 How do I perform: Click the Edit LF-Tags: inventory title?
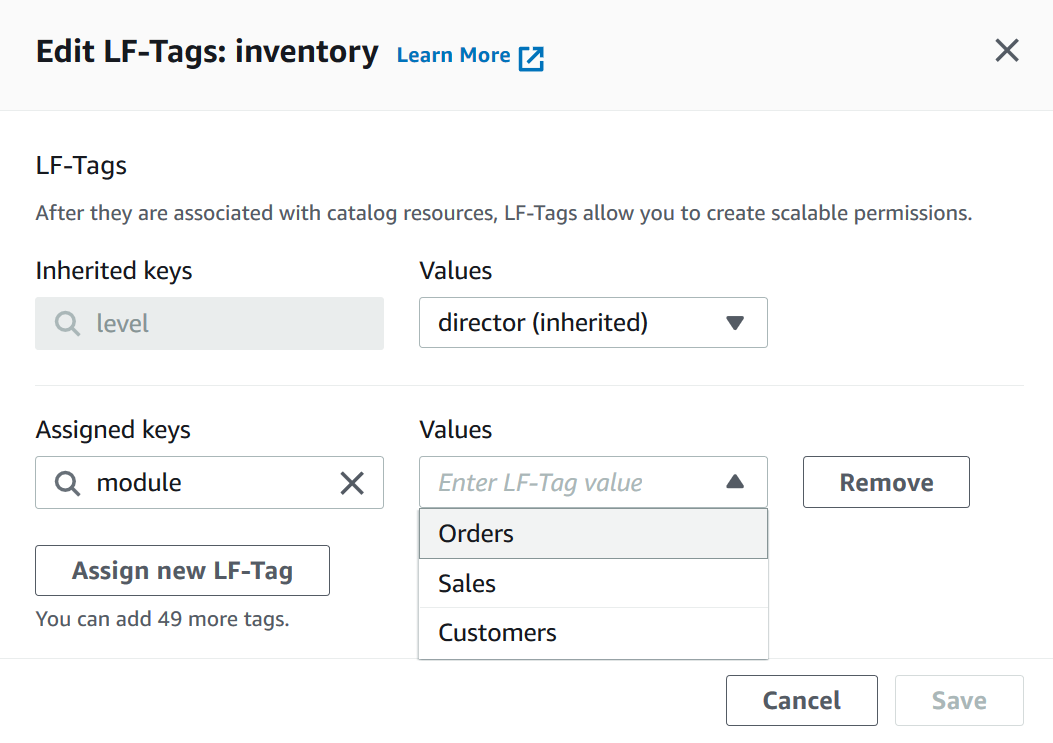(x=207, y=52)
